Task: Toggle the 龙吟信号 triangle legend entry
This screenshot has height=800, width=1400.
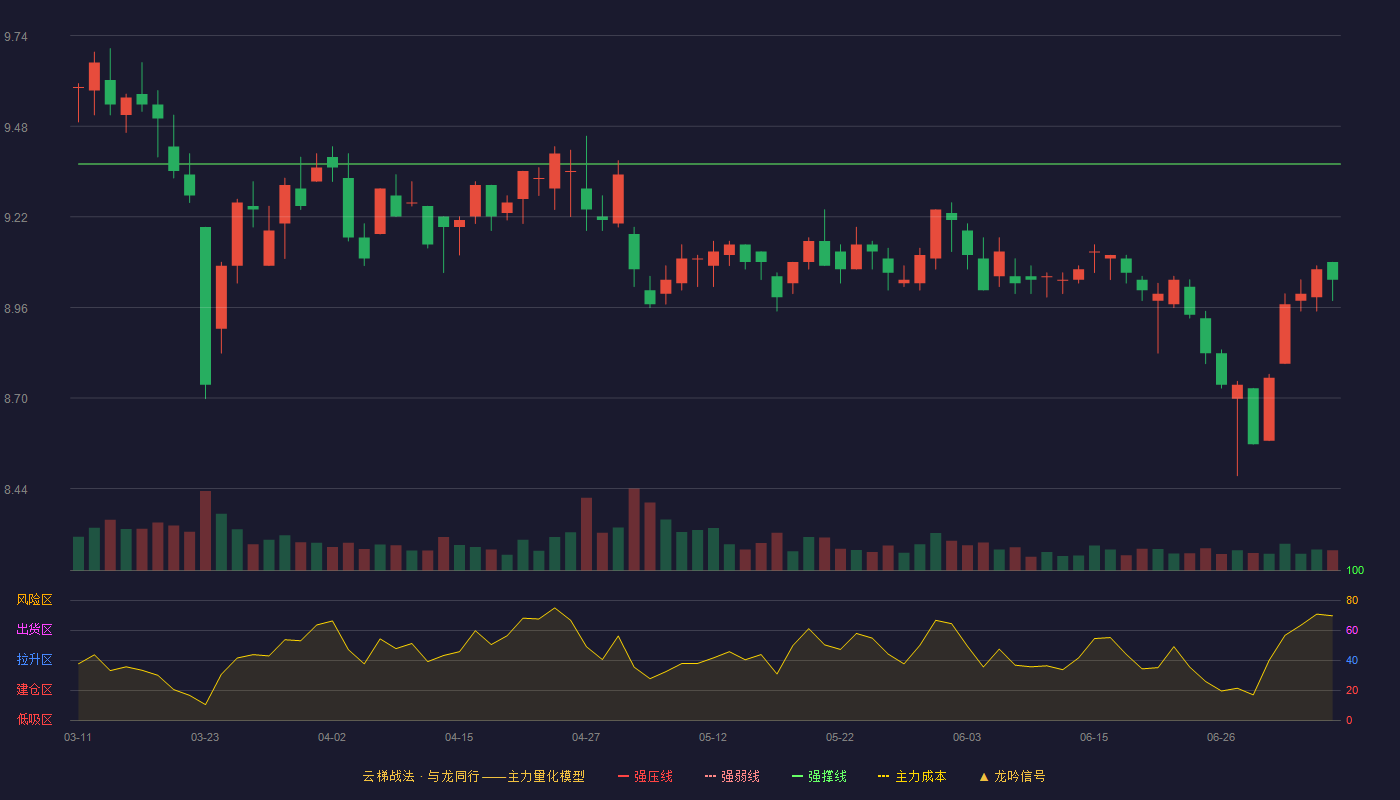Action: (1012, 776)
